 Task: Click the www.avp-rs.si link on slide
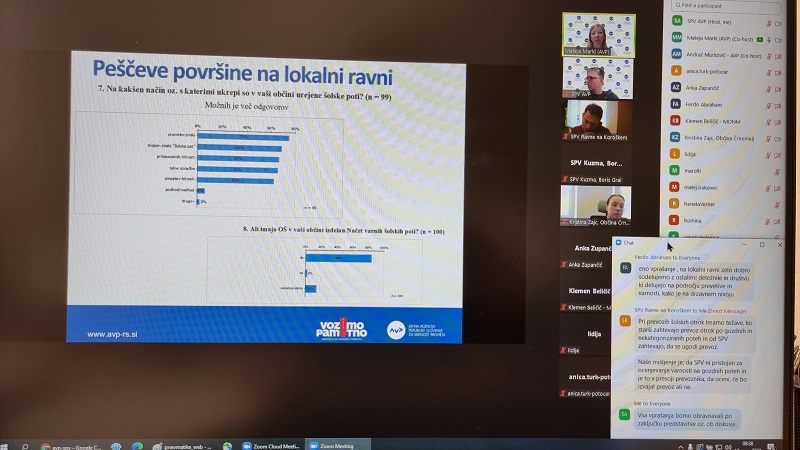pyautogui.click(x=111, y=334)
